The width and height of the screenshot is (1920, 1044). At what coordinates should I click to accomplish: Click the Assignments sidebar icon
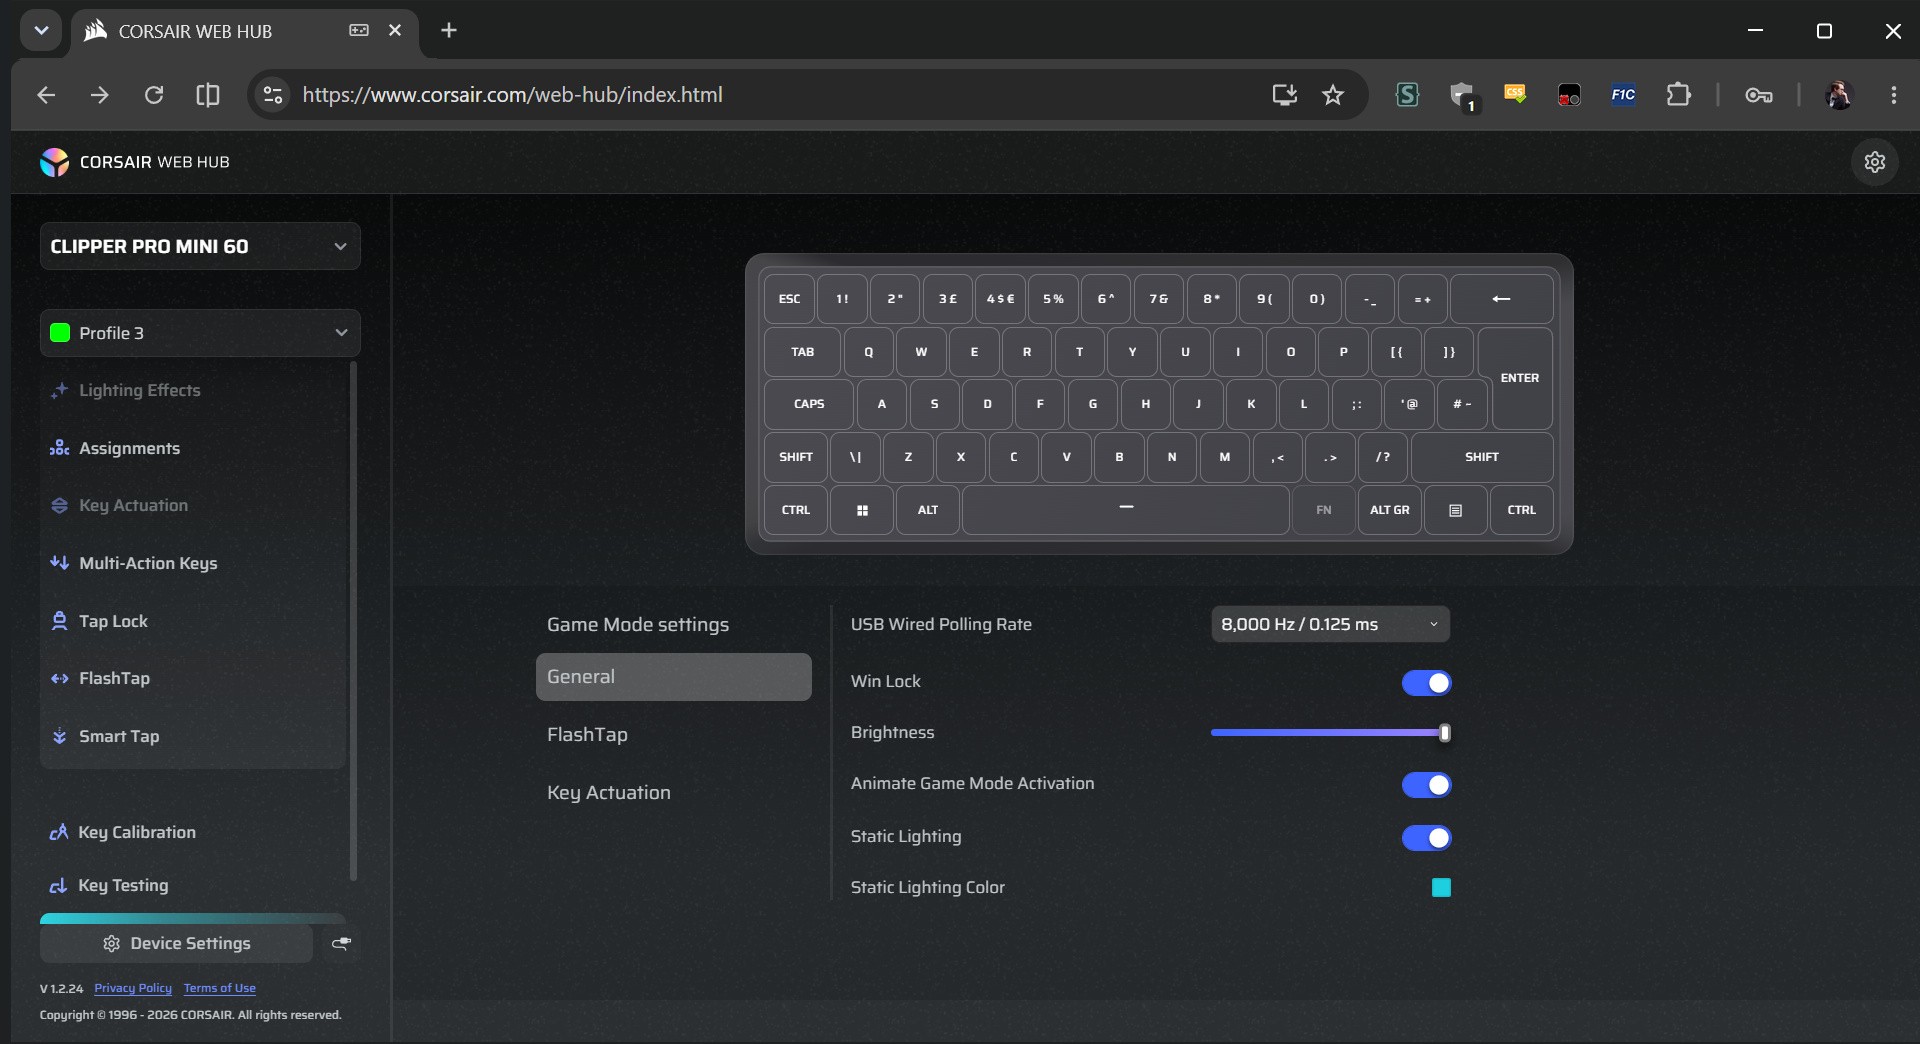[59, 448]
